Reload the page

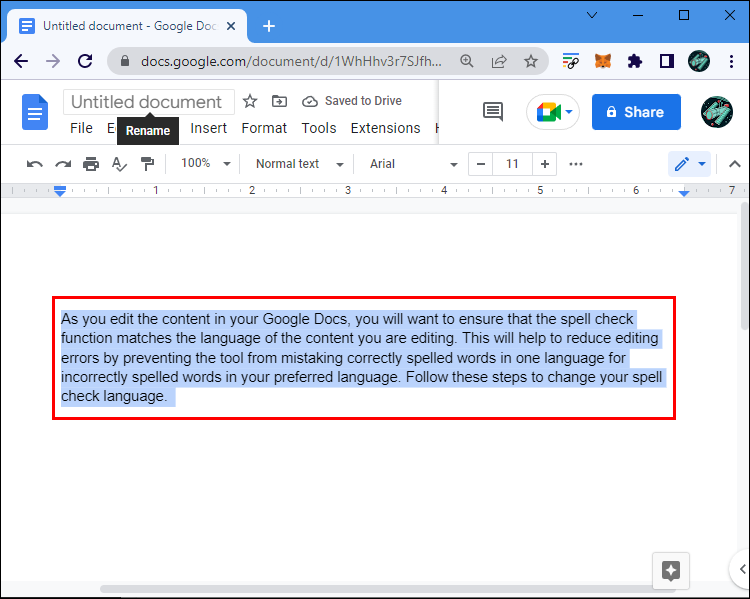point(85,61)
